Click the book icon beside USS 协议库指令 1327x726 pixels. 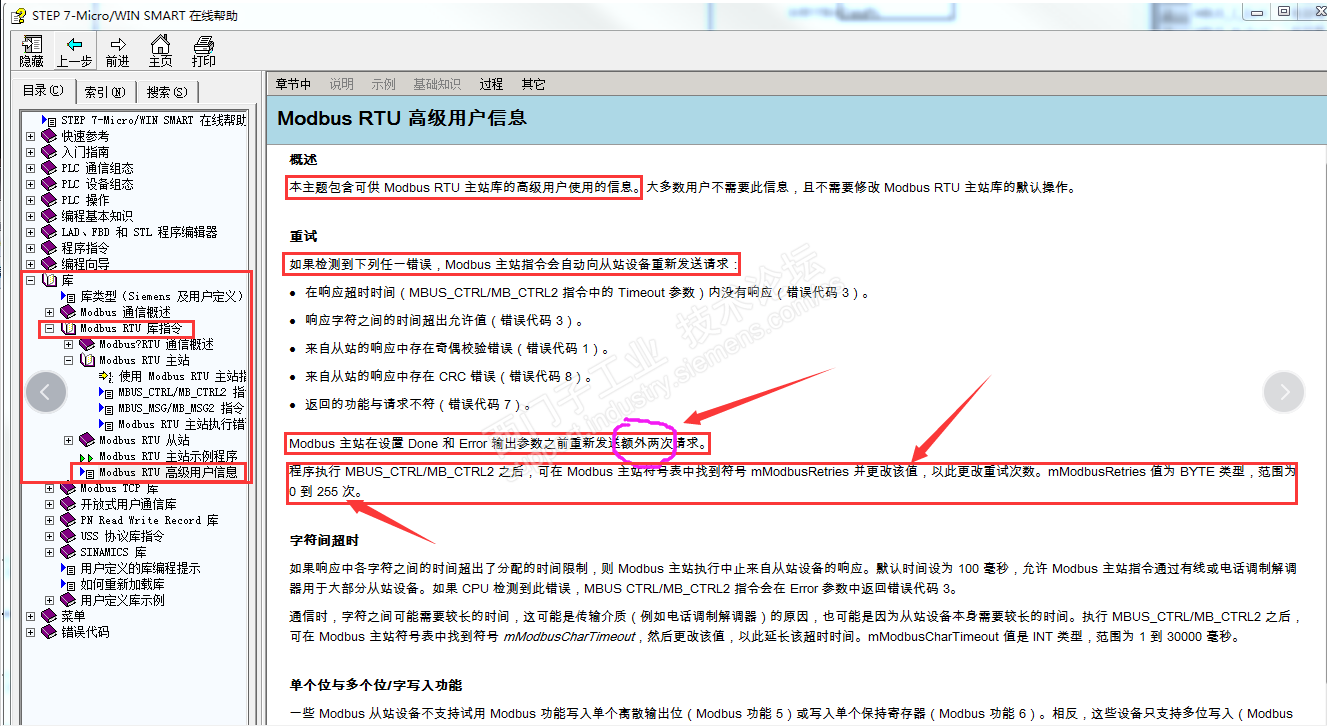pos(68,536)
